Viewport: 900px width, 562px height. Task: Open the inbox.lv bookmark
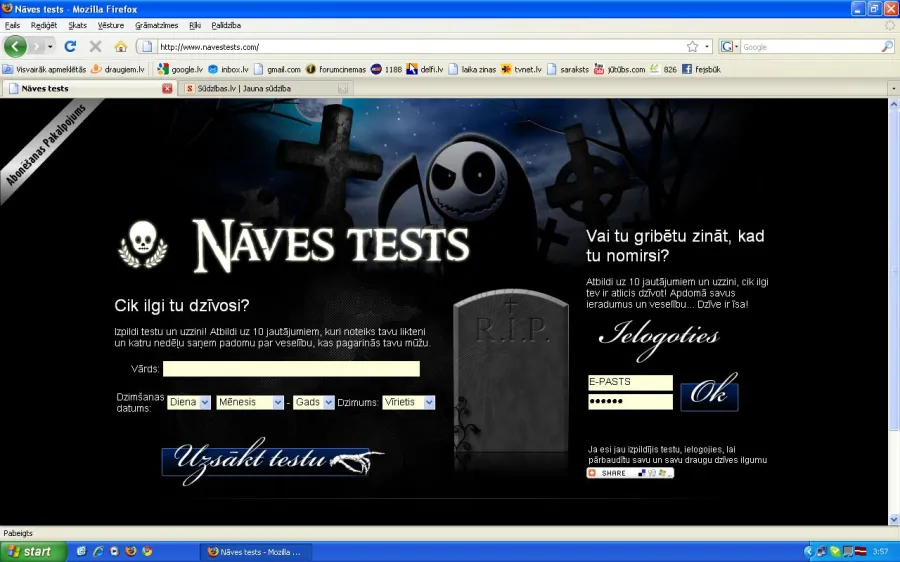tap(228, 69)
